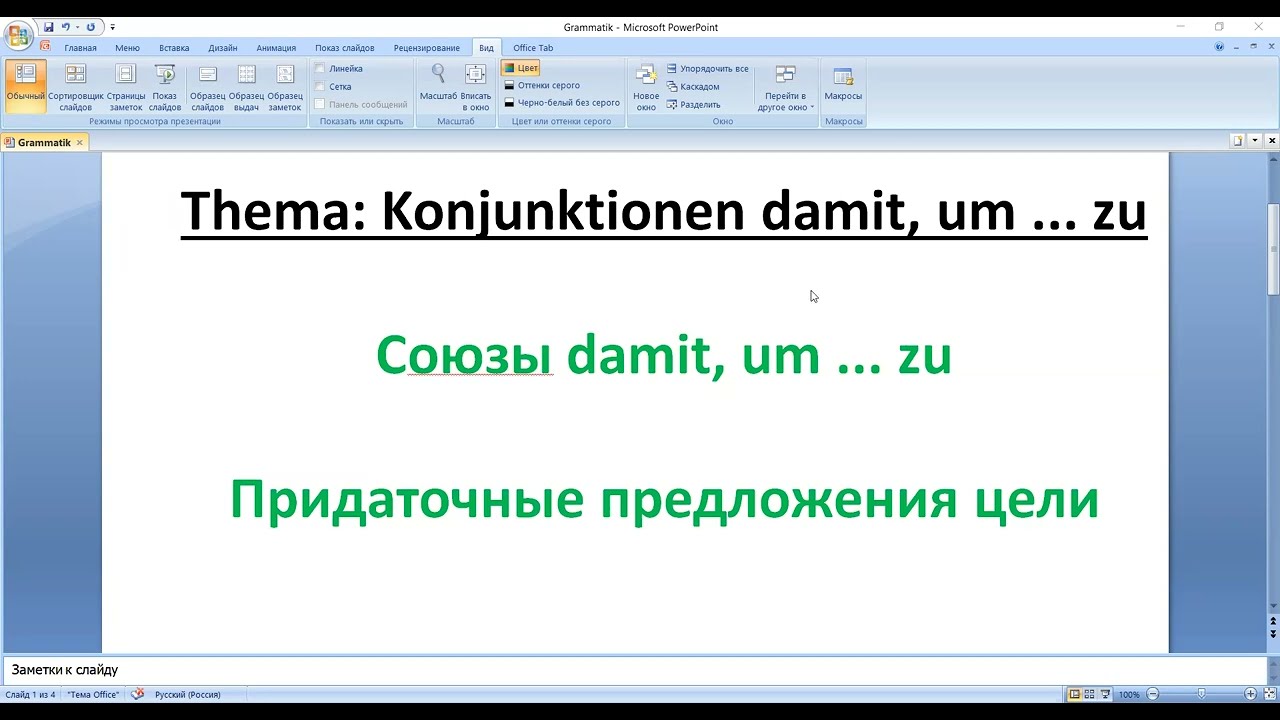Open Образец выдач master view
This screenshot has width=1280, height=720.
(x=246, y=86)
